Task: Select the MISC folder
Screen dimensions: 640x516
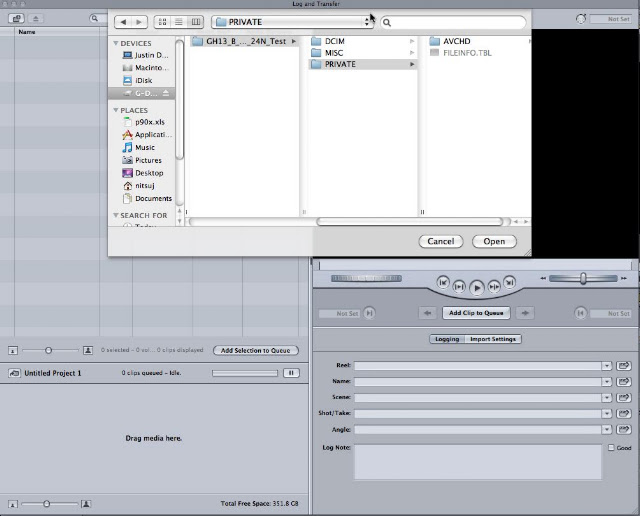Action: point(362,53)
